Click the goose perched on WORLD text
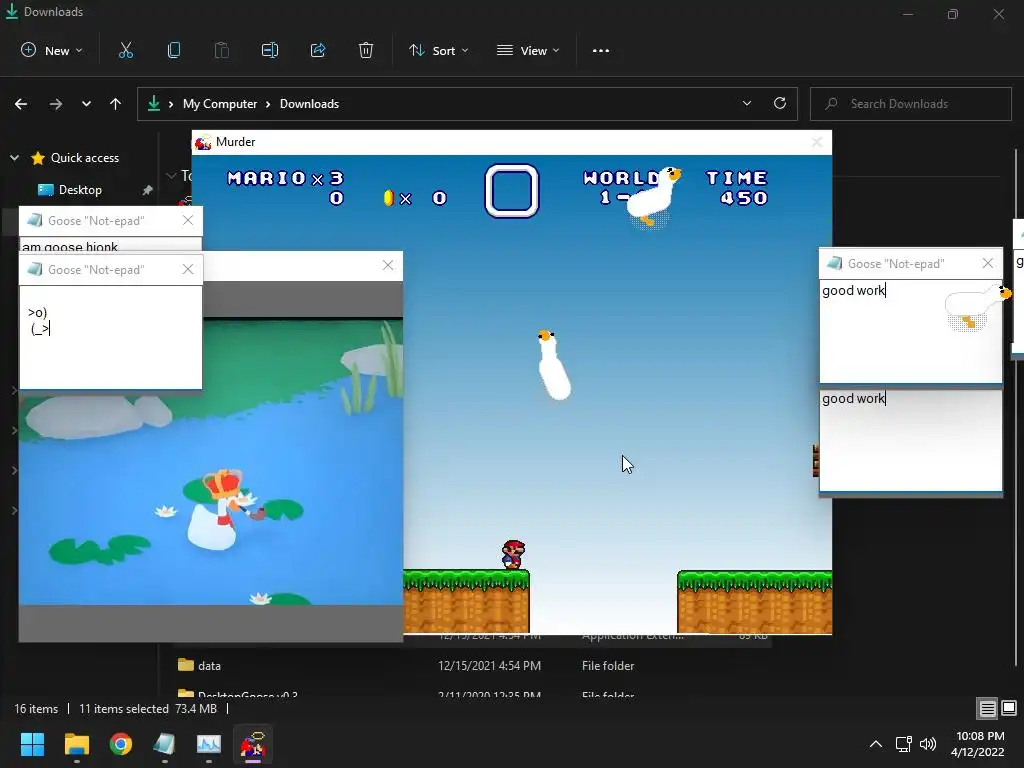This screenshot has width=1024, height=768. coord(654,197)
